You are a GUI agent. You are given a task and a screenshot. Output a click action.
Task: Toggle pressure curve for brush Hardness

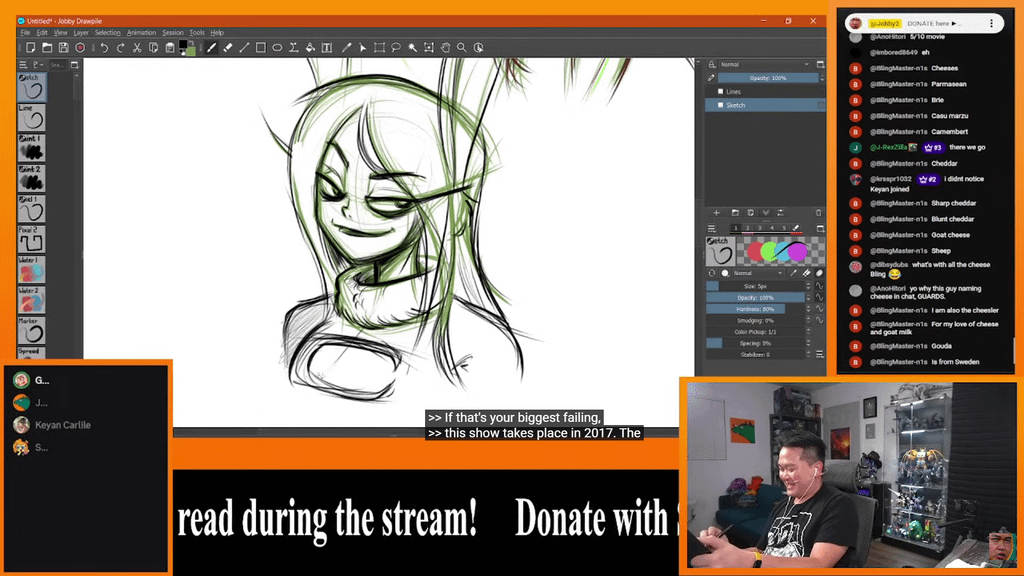click(x=819, y=309)
